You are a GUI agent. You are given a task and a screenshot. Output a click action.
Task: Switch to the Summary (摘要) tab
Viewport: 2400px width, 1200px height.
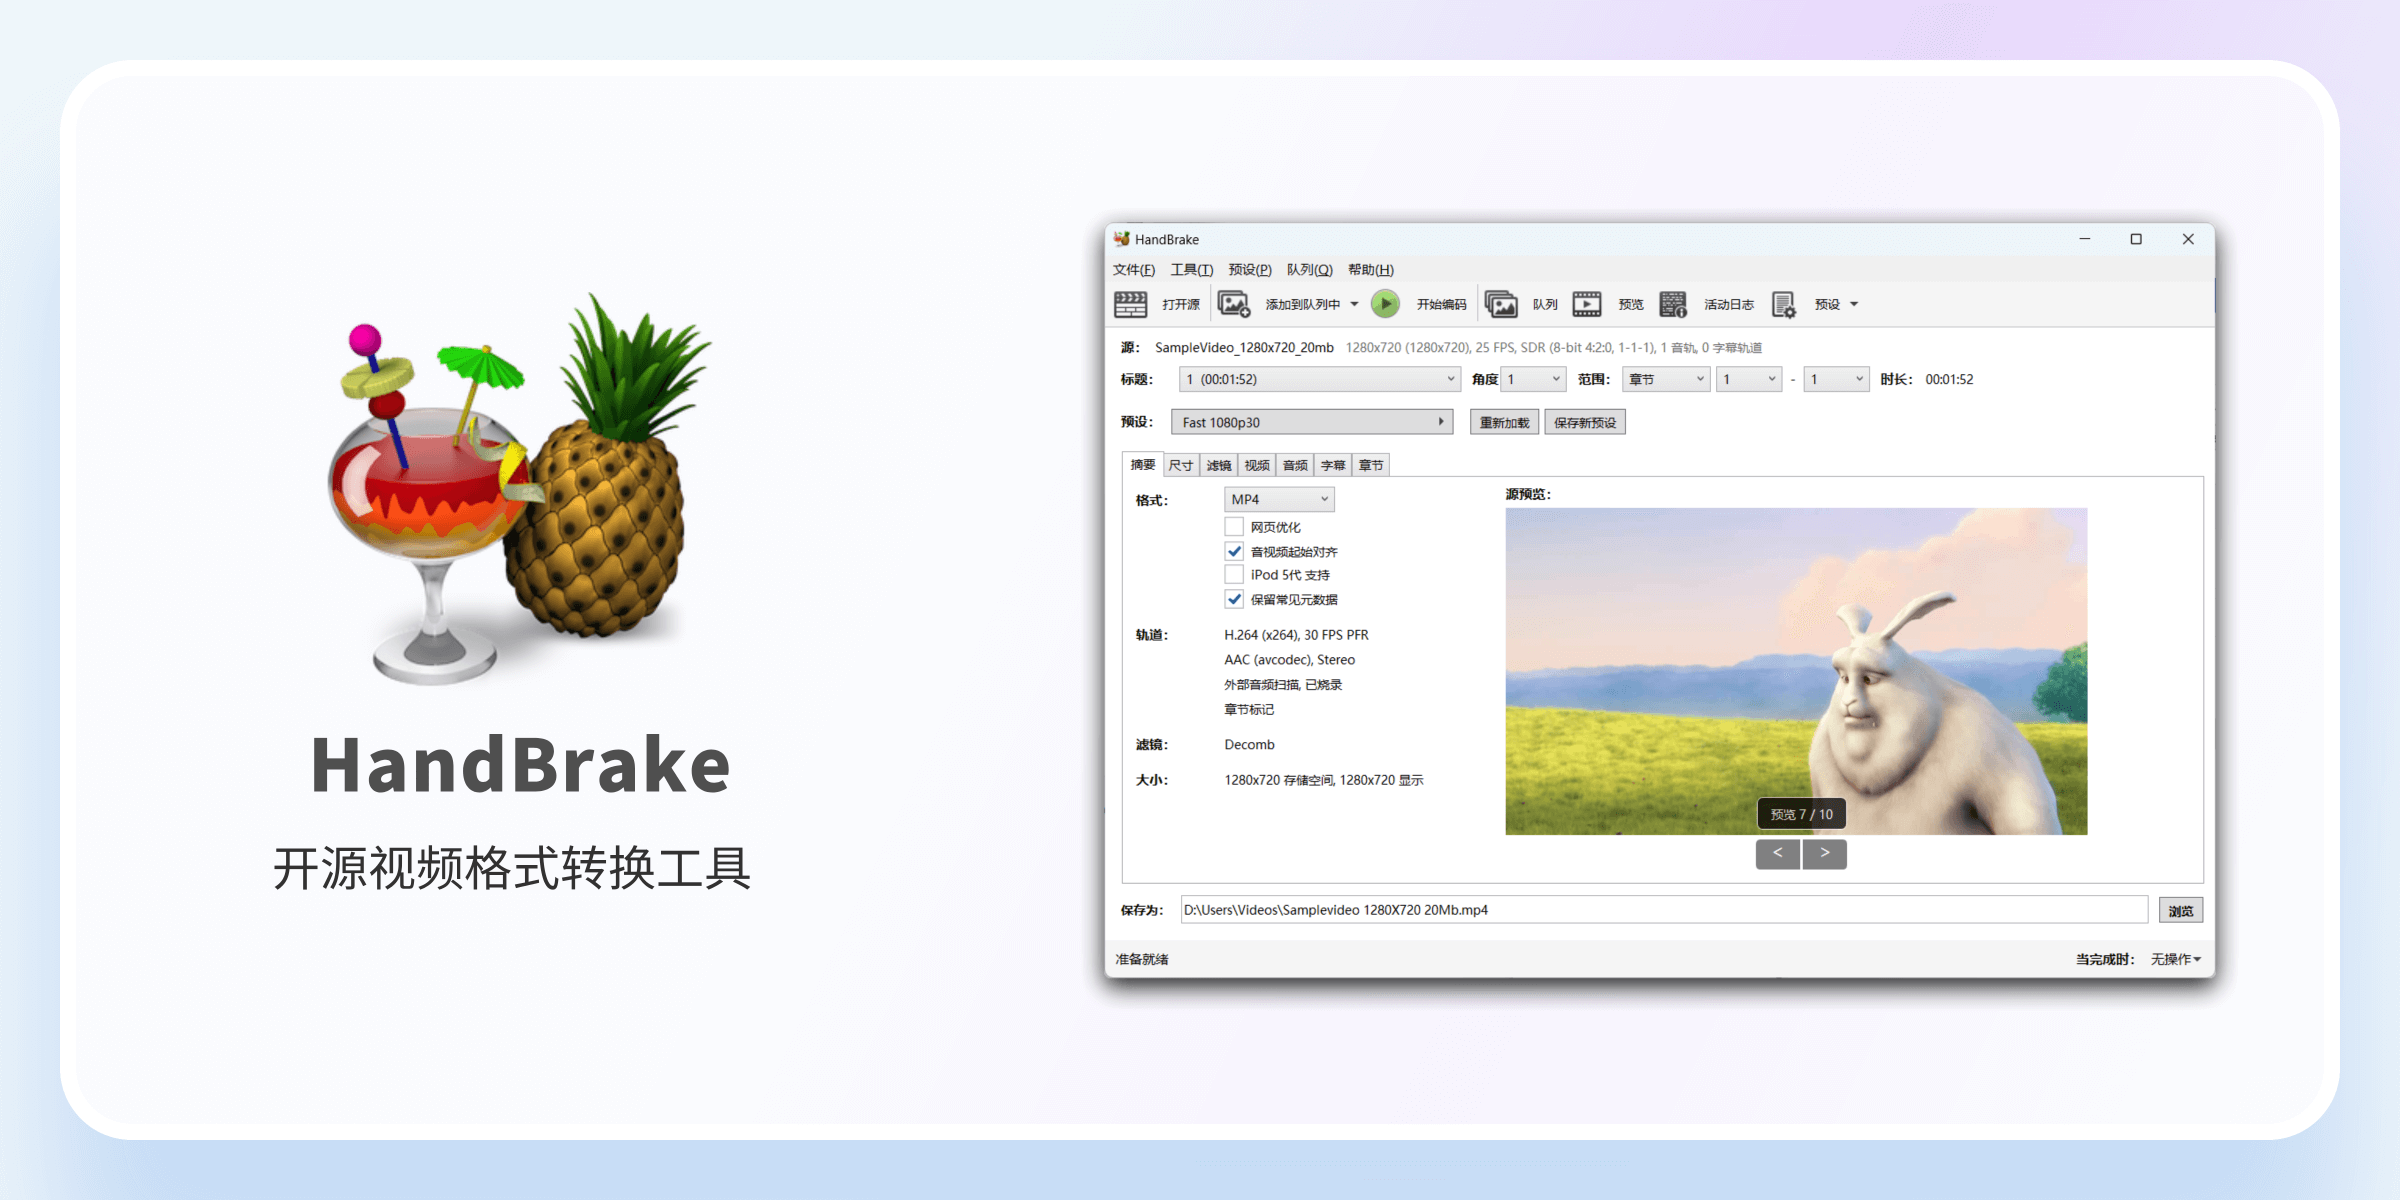click(x=1143, y=465)
